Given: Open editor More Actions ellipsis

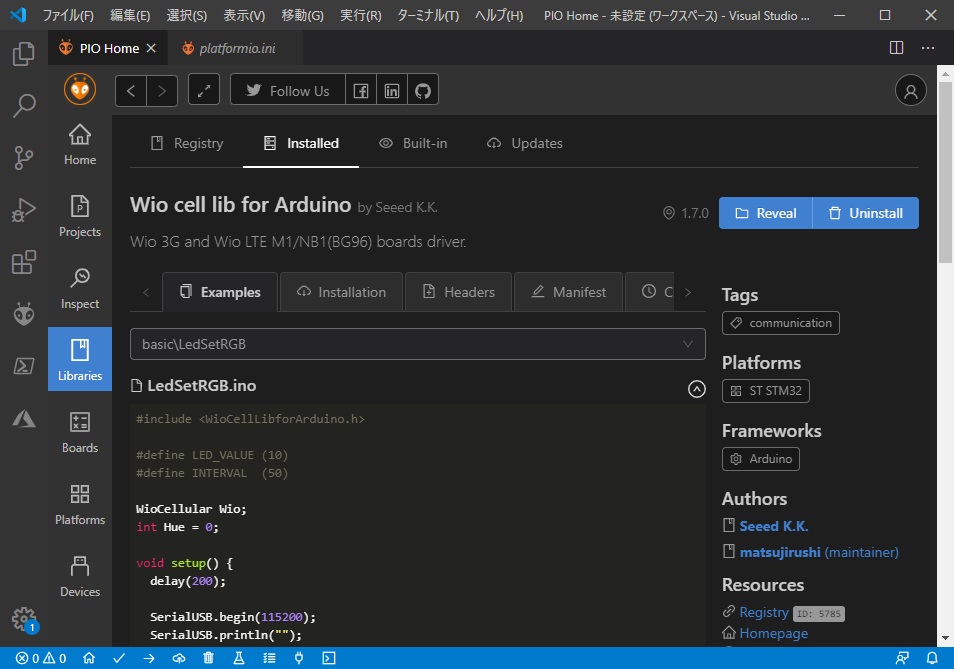Looking at the screenshot, I should (x=927, y=47).
